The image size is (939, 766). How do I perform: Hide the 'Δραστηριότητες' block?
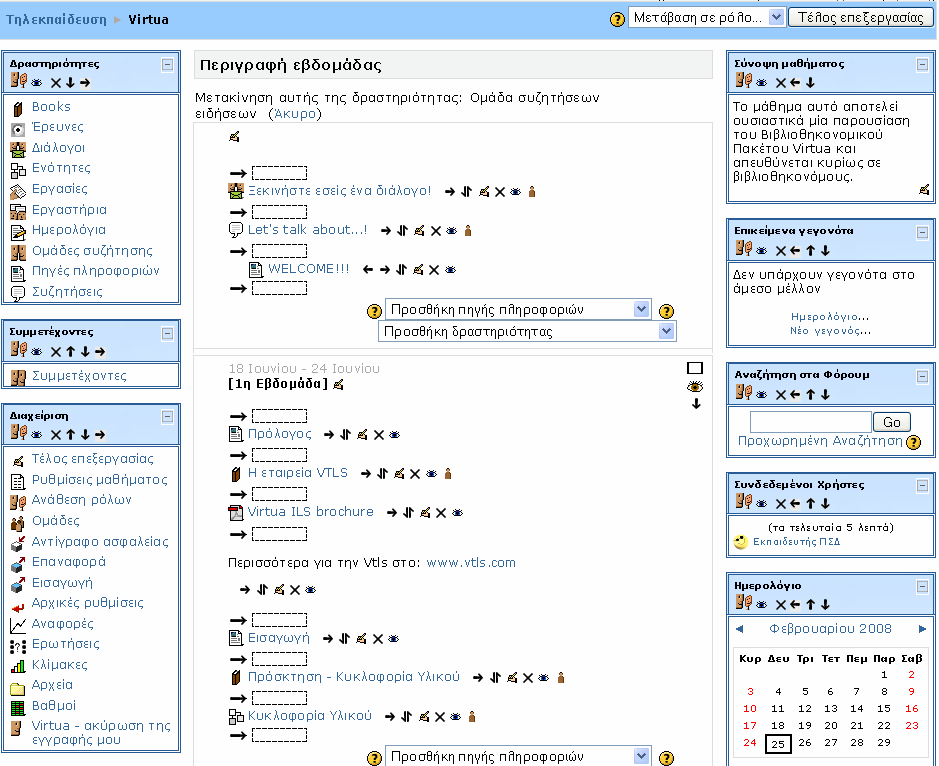pyautogui.click(x=37, y=83)
